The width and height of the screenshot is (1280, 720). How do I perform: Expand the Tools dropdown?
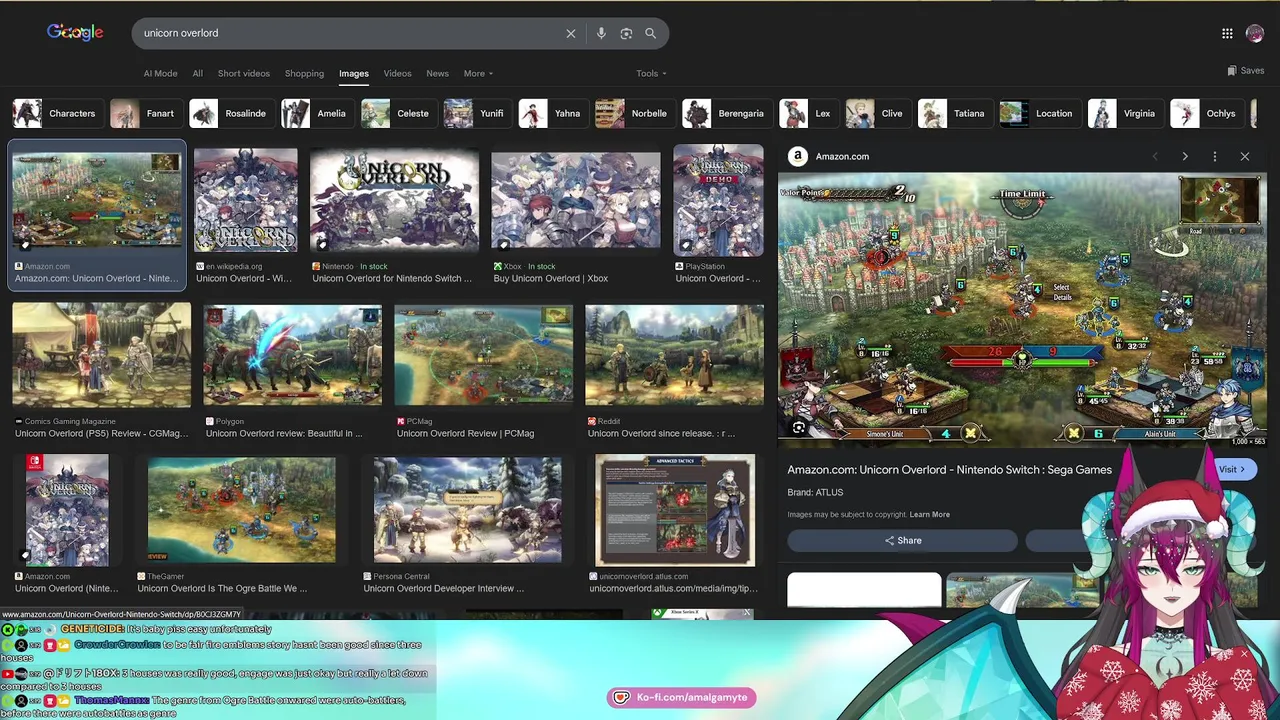651,73
